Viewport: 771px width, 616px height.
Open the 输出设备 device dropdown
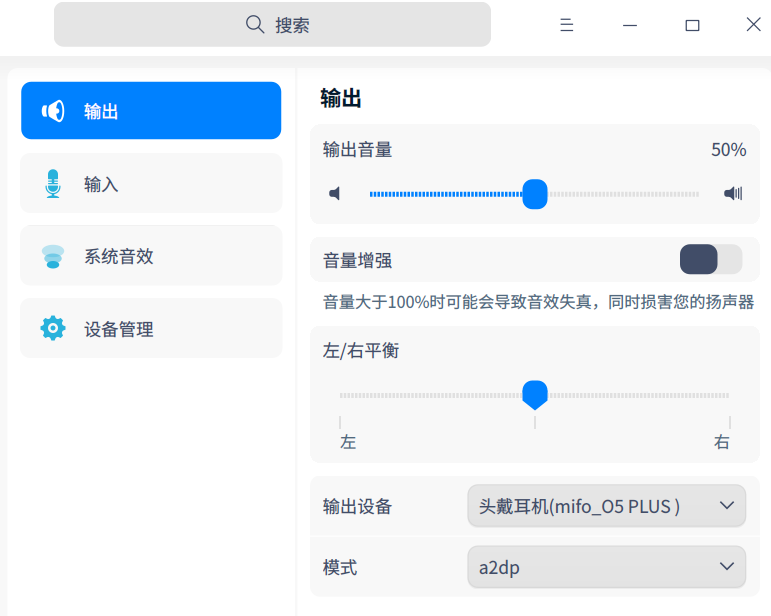pos(606,506)
